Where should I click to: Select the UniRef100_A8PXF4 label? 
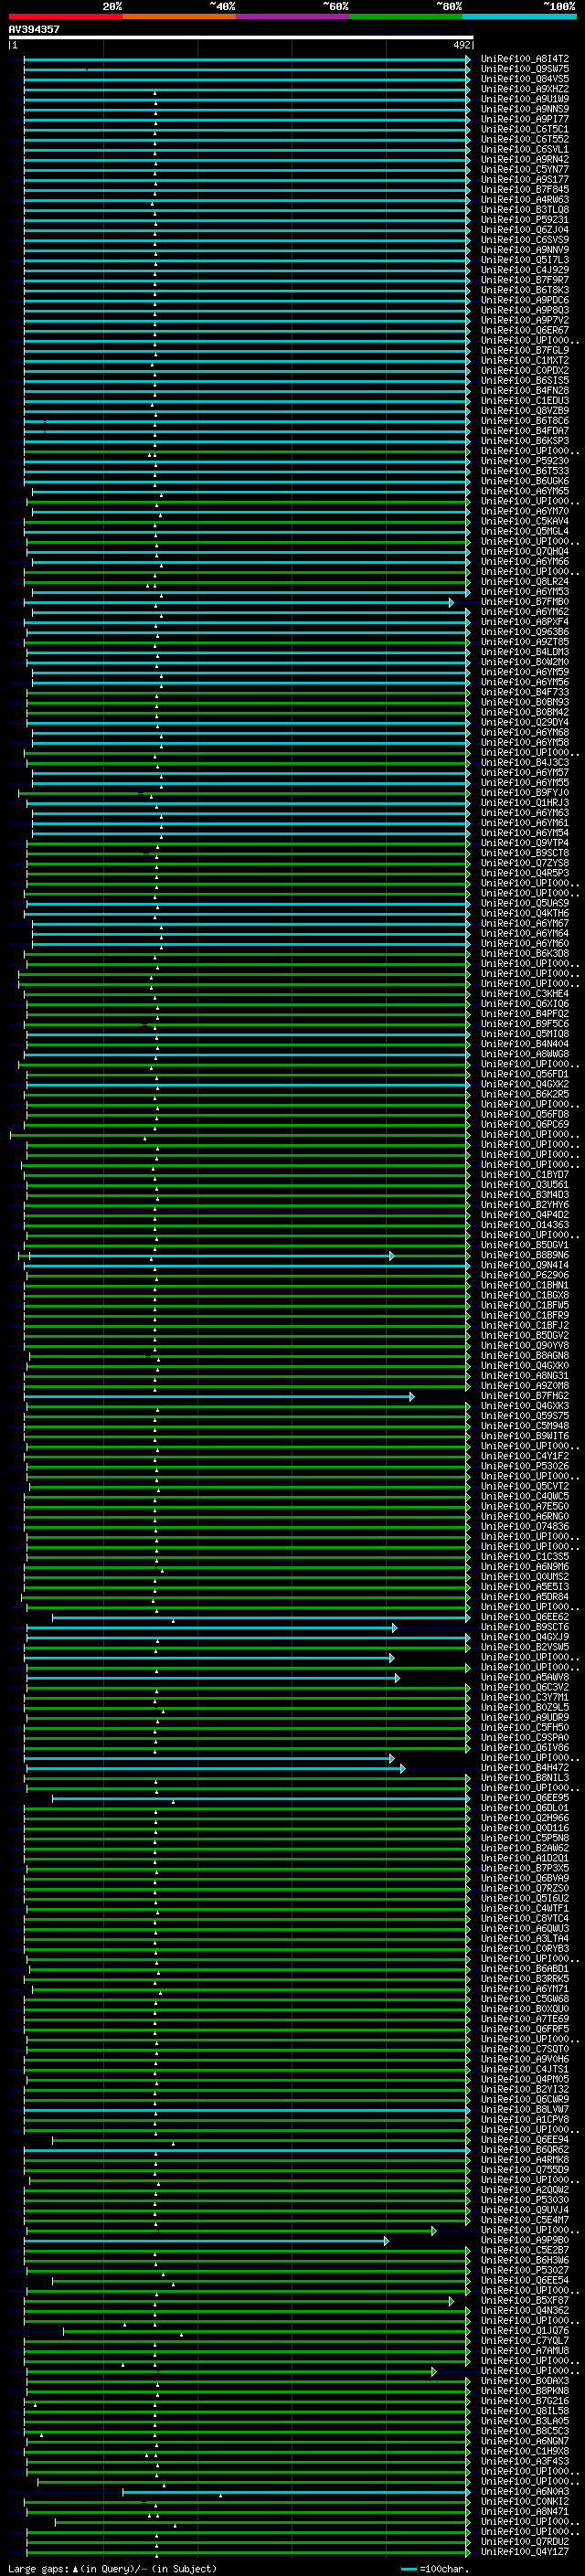(x=525, y=621)
